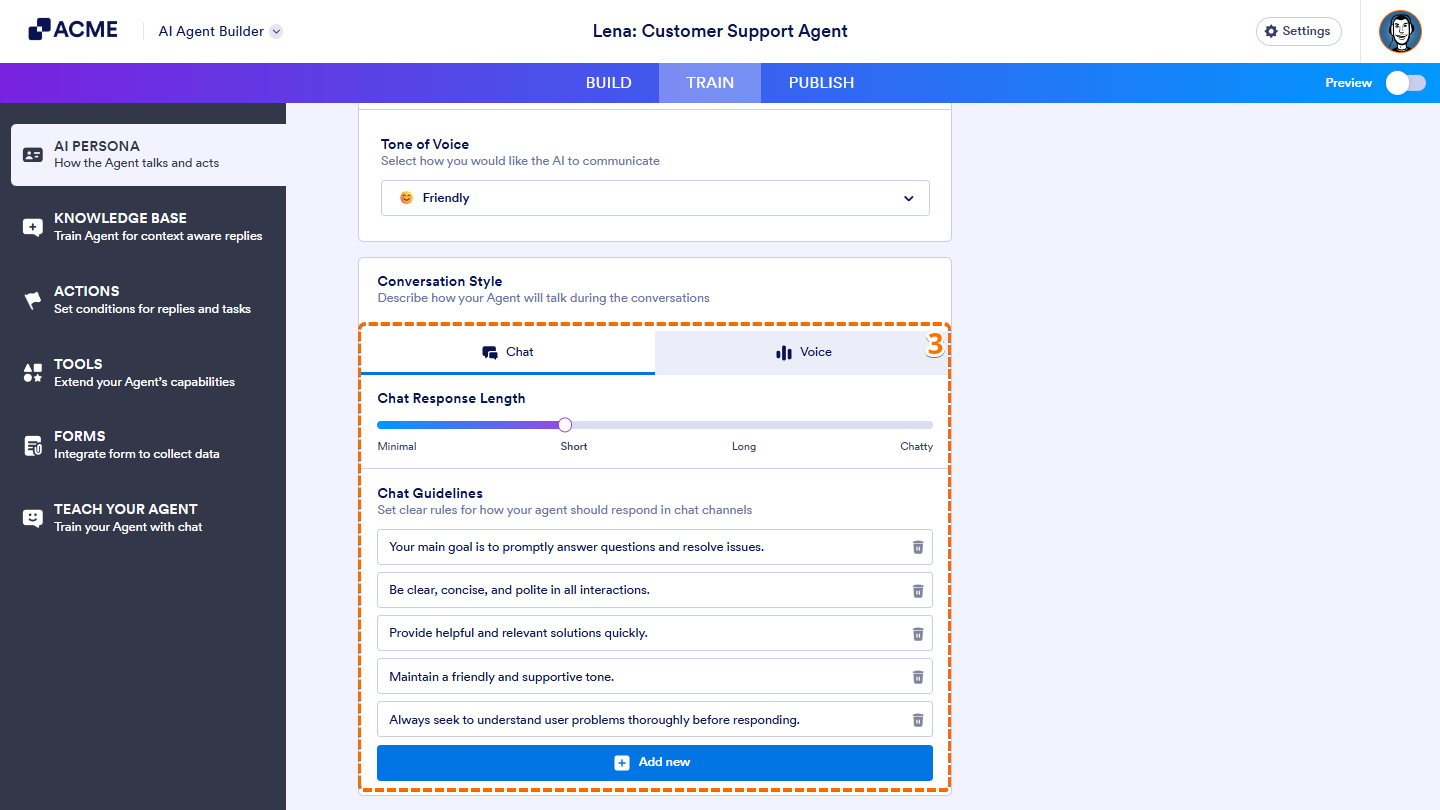Click the Actions flag icon
This screenshot has width=1440, height=810.
click(x=33, y=300)
